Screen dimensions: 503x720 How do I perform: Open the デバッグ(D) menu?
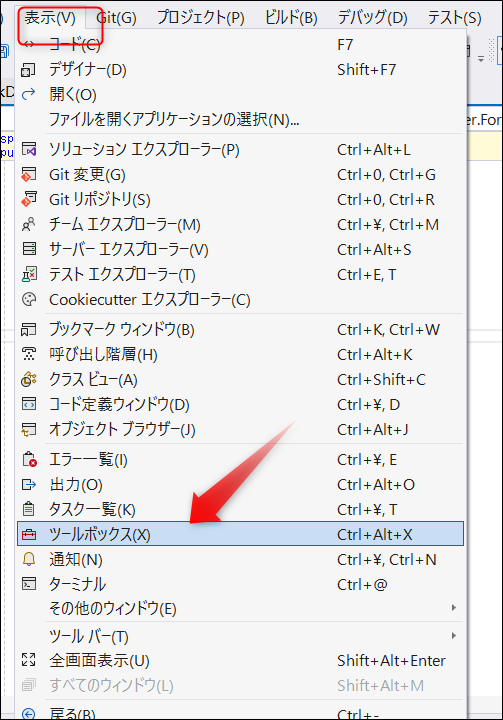tap(373, 18)
